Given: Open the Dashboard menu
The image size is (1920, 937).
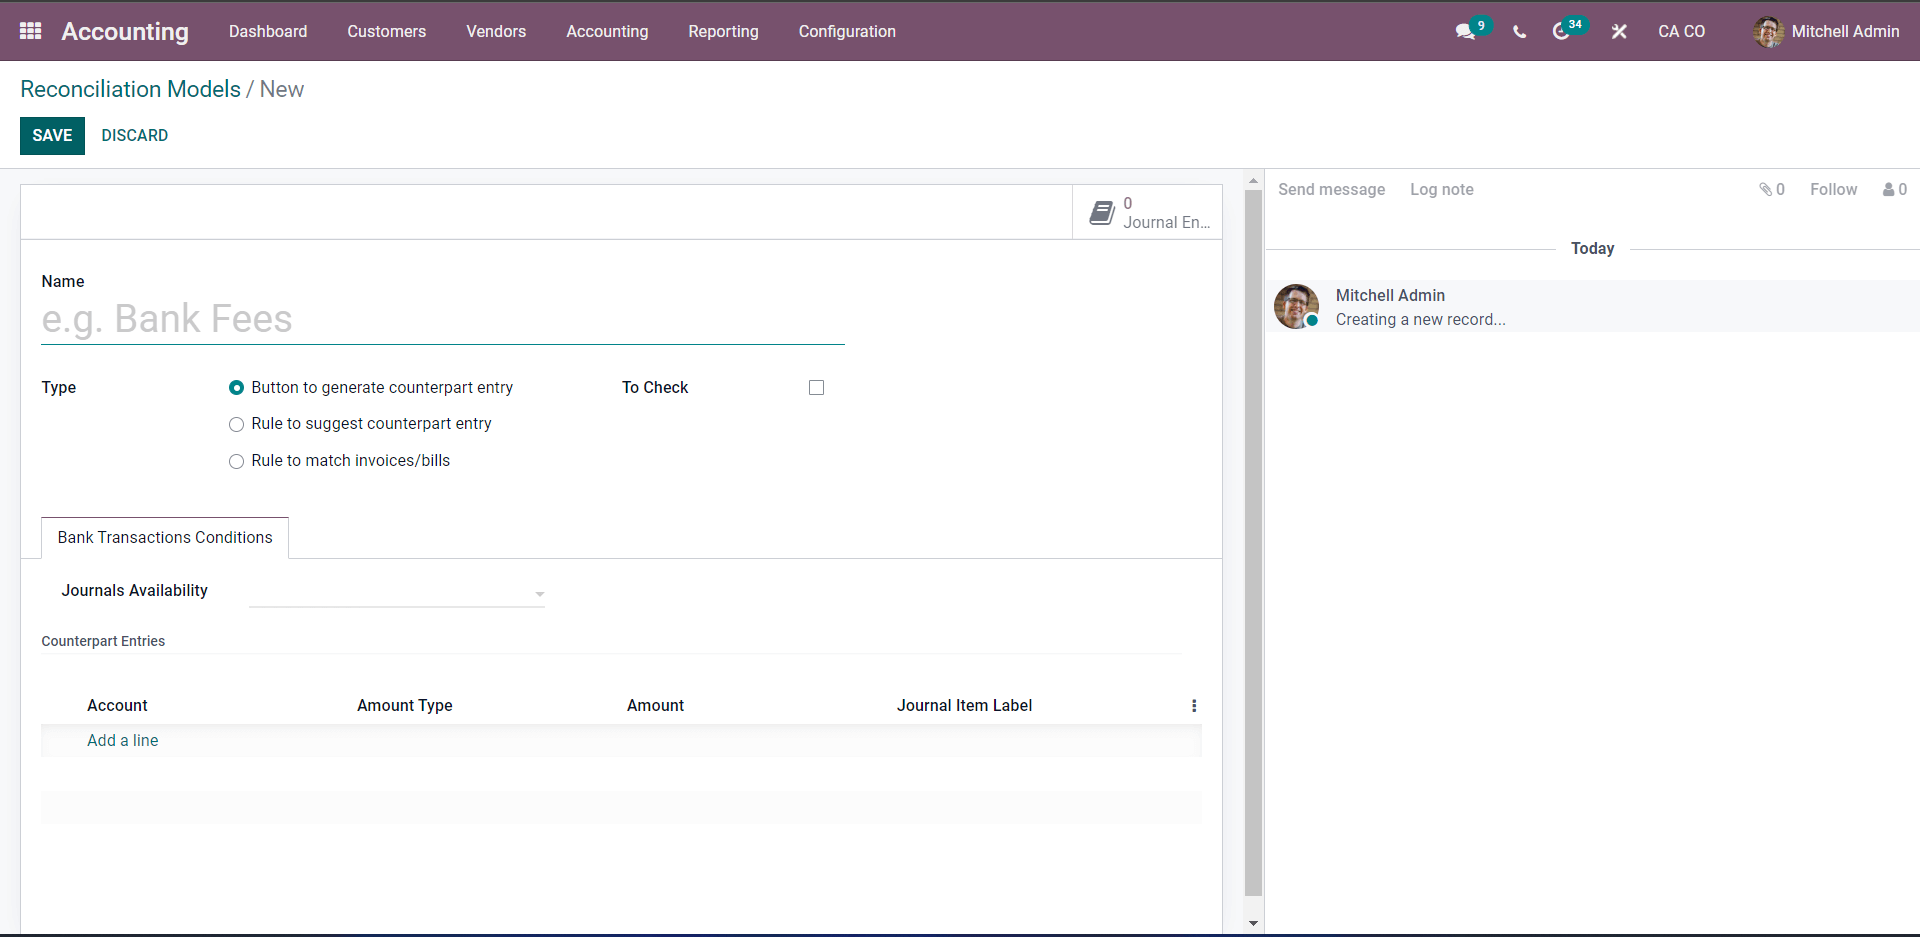Looking at the screenshot, I should 268,32.
